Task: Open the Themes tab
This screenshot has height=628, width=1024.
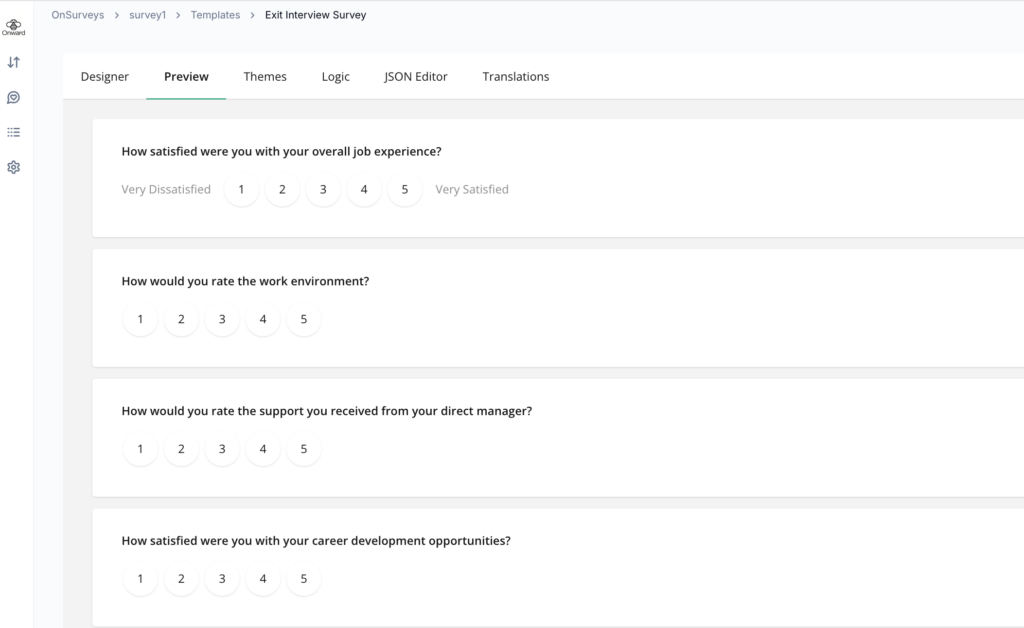Action: (265, 77)
